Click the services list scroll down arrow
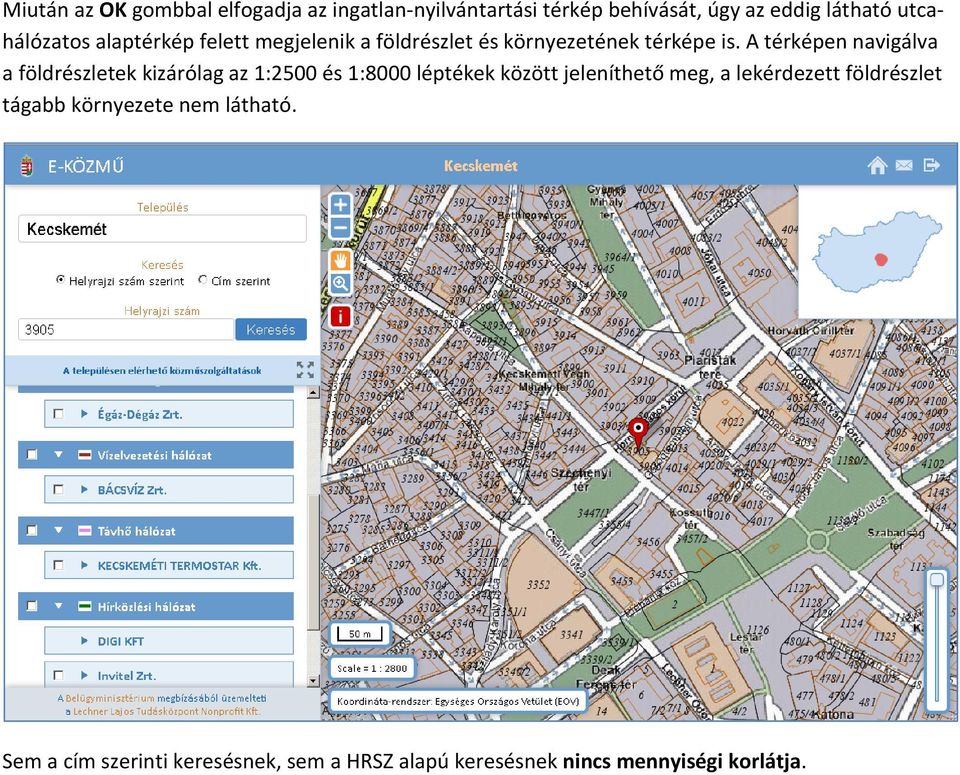This screenshot has height=775, width=960. [x=313, y=681]
